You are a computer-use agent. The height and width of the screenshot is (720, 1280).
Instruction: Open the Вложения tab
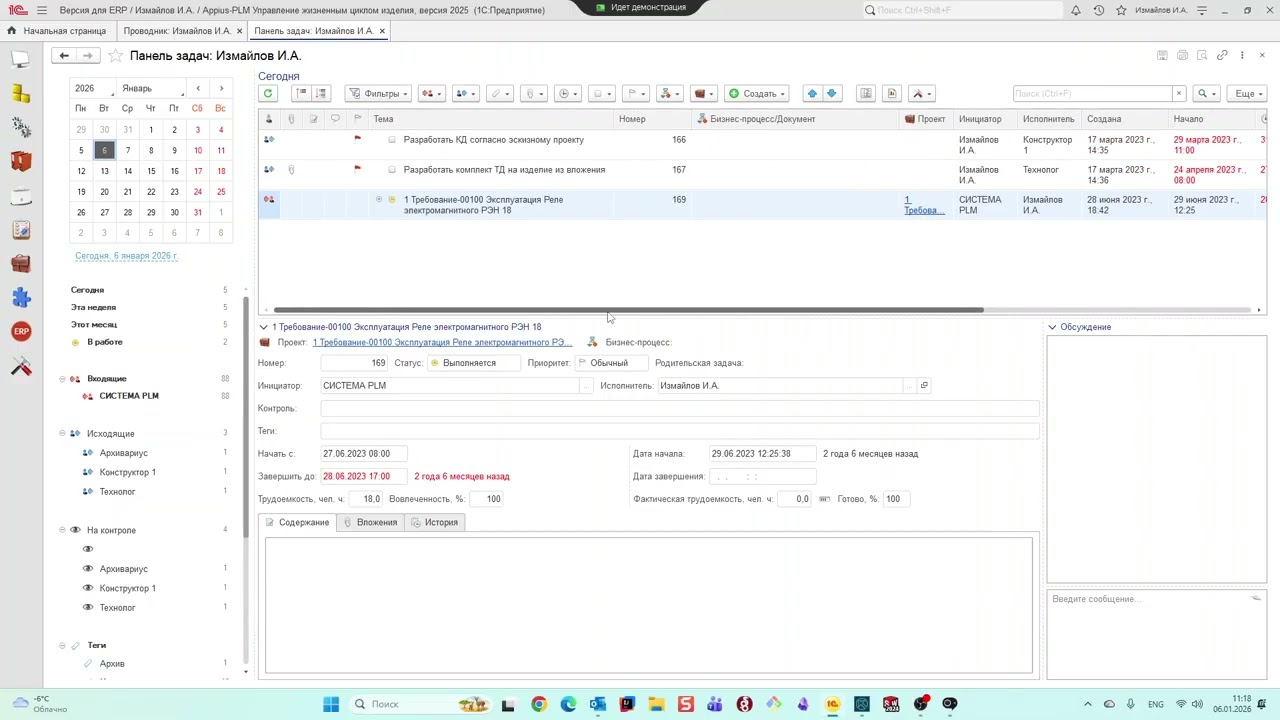370,522
